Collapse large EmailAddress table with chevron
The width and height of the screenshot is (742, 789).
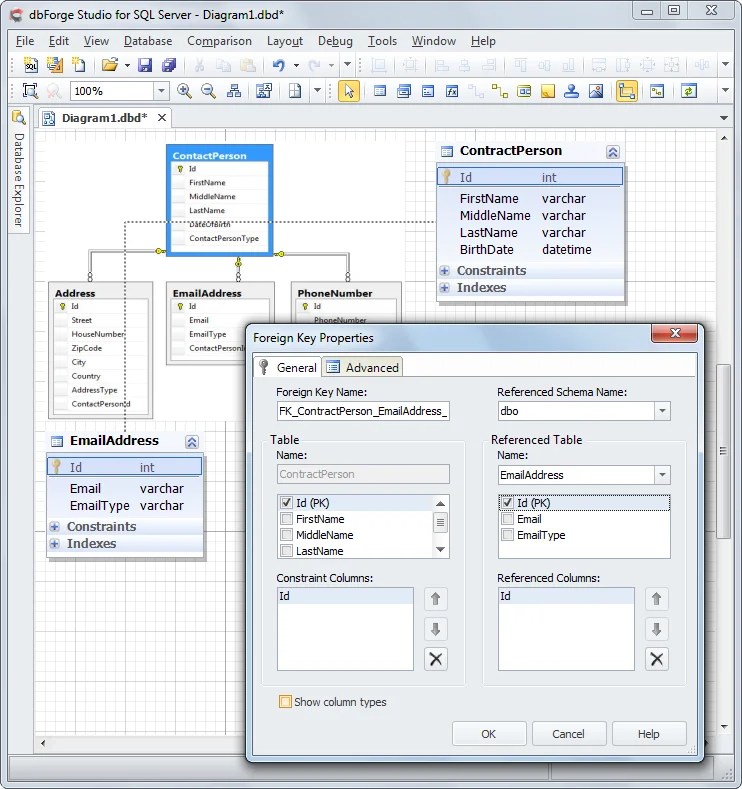click(x=192, y=442)
